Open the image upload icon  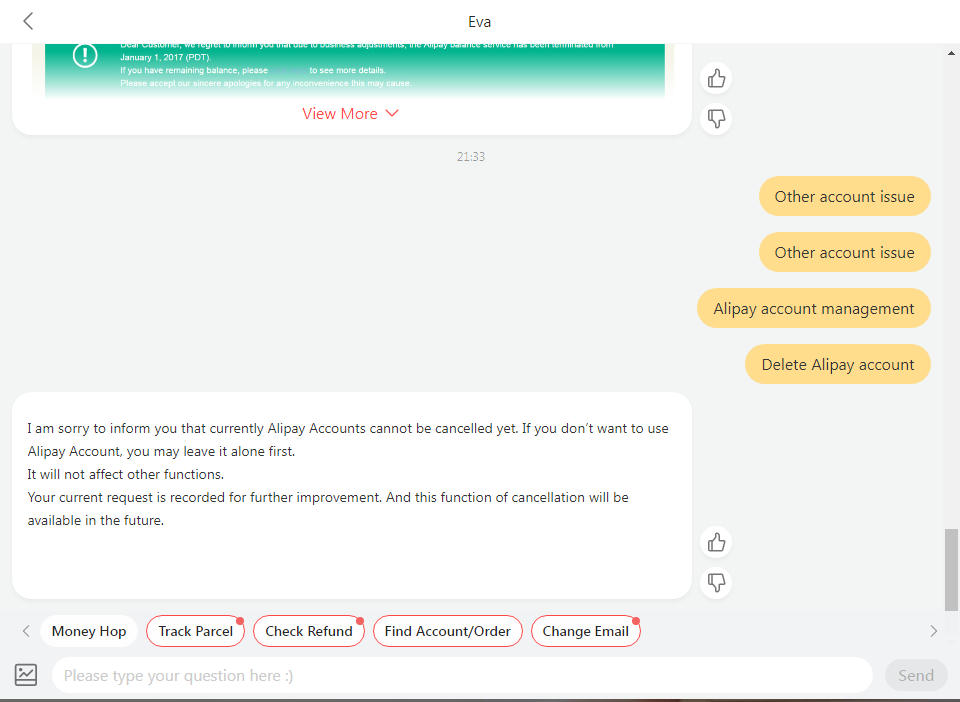point(26,675)
